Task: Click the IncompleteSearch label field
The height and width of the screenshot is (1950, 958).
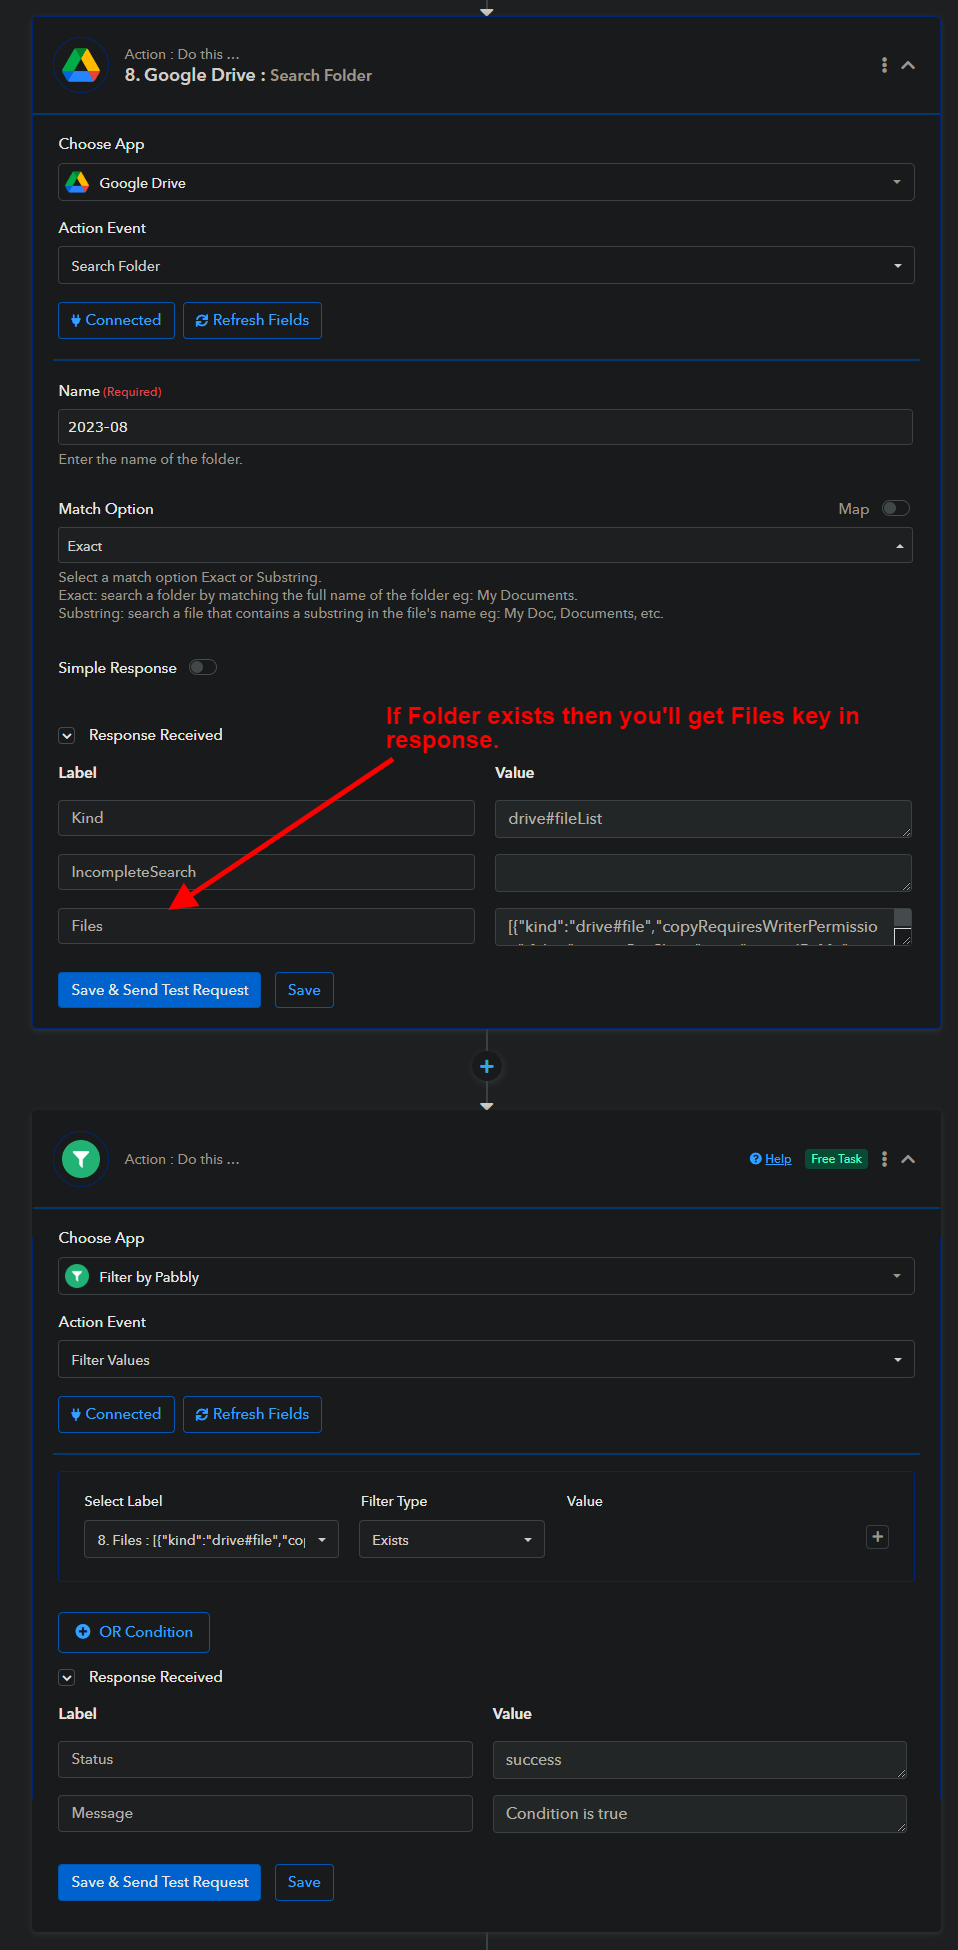Action: 266,872
